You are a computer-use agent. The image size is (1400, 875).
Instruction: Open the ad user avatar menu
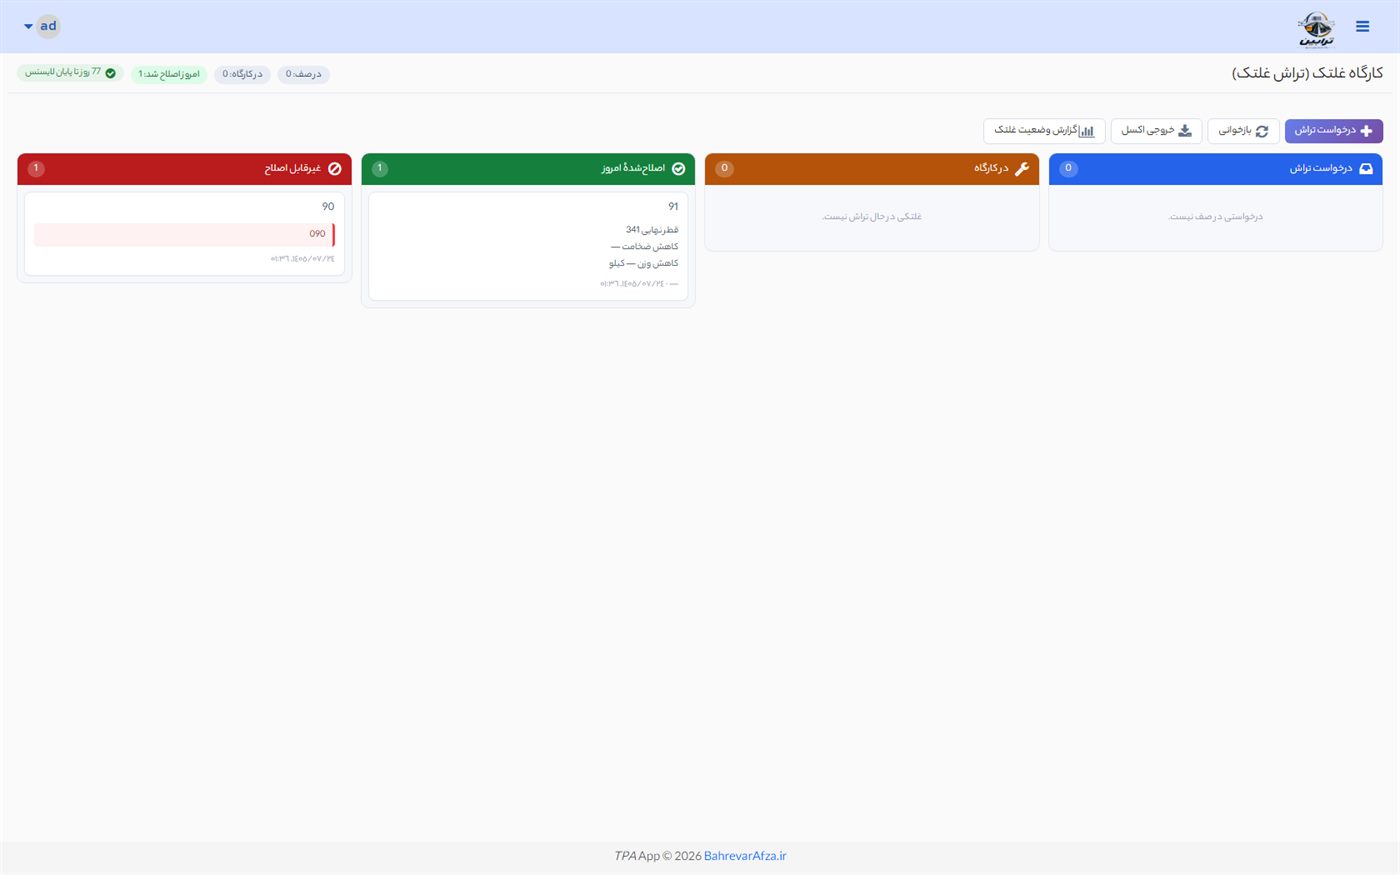pyautogui.click(x=48, y=26)
